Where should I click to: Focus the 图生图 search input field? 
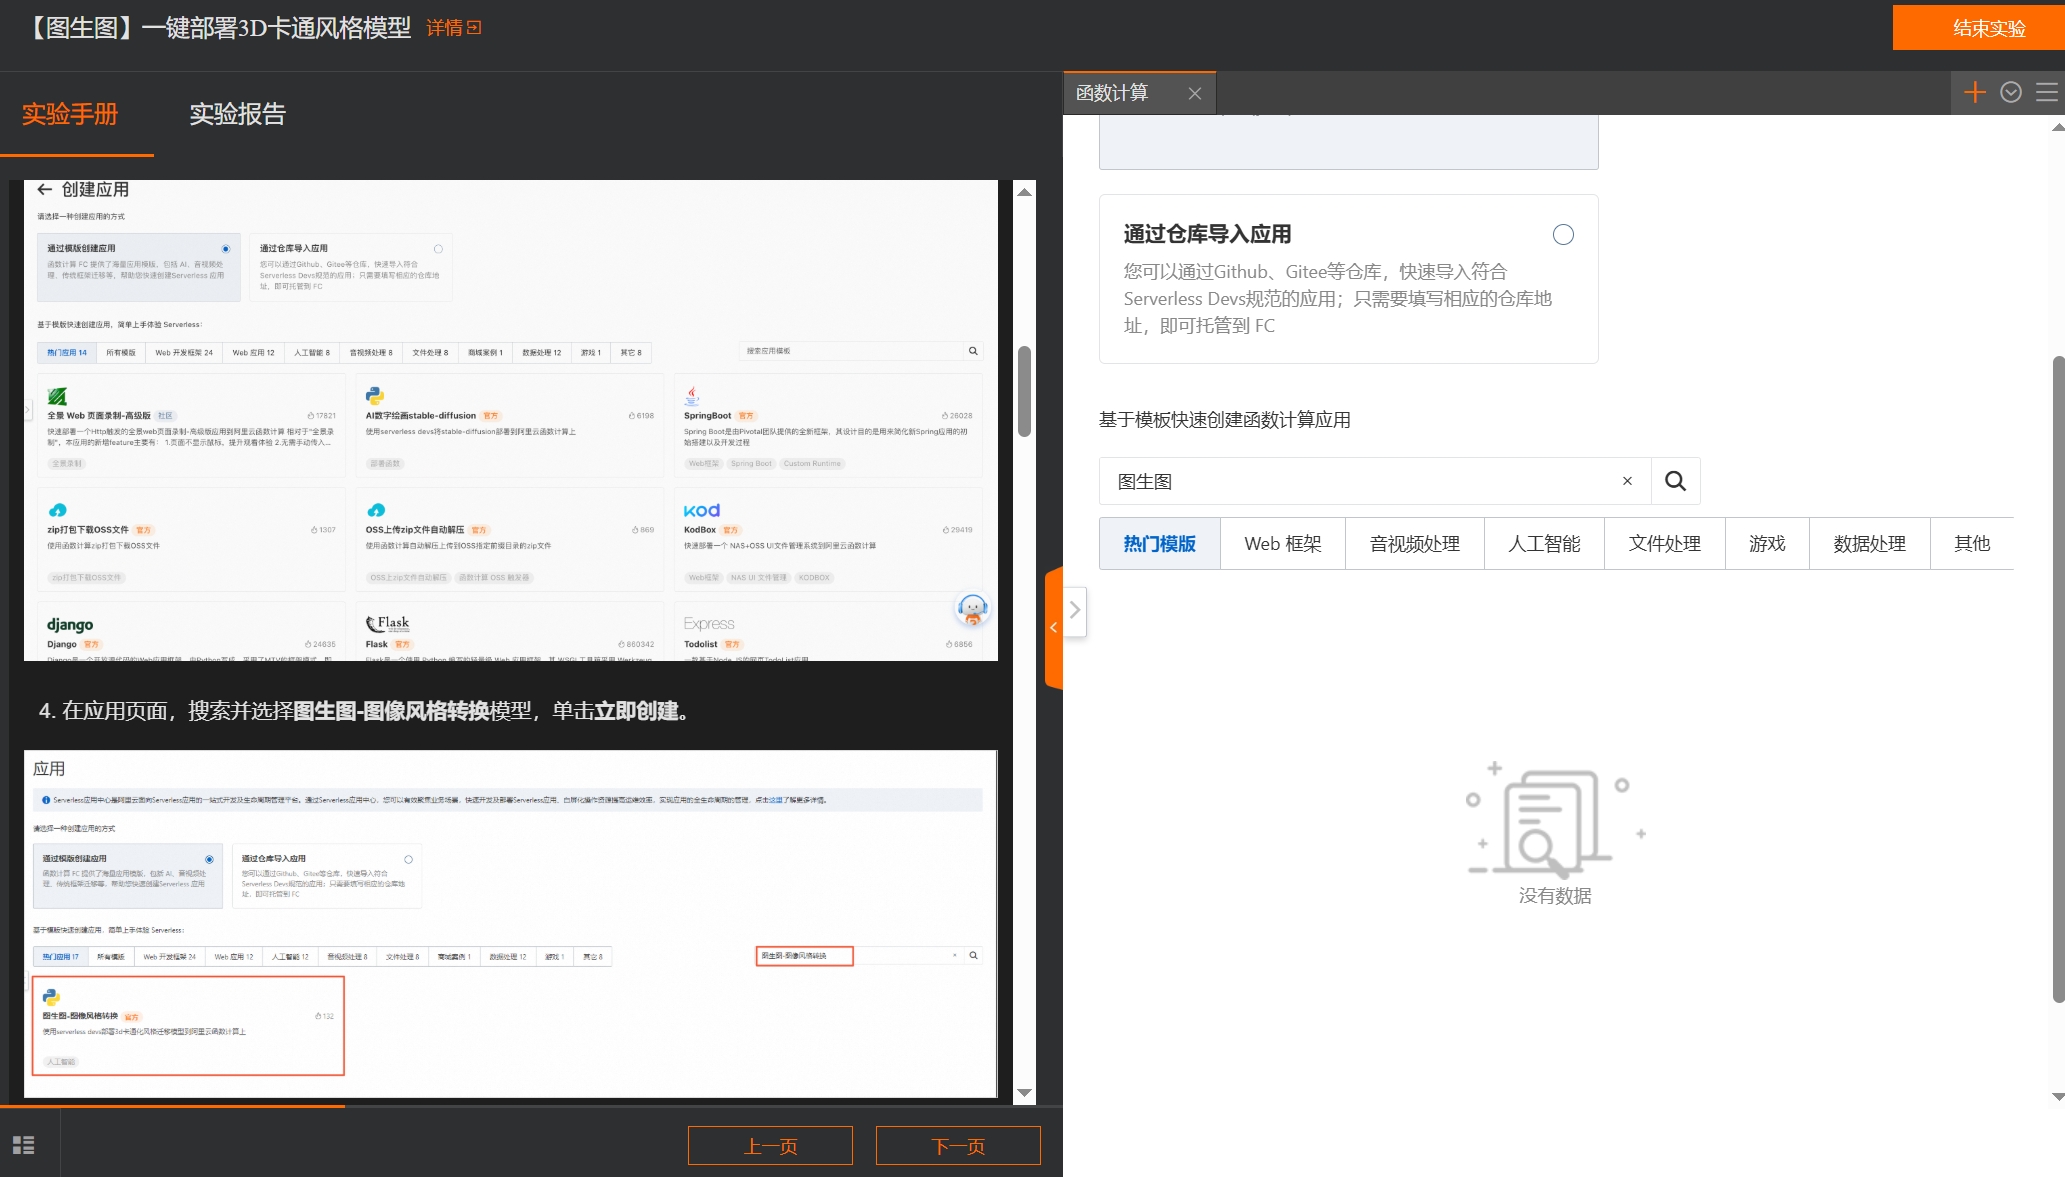(1360, 481)
